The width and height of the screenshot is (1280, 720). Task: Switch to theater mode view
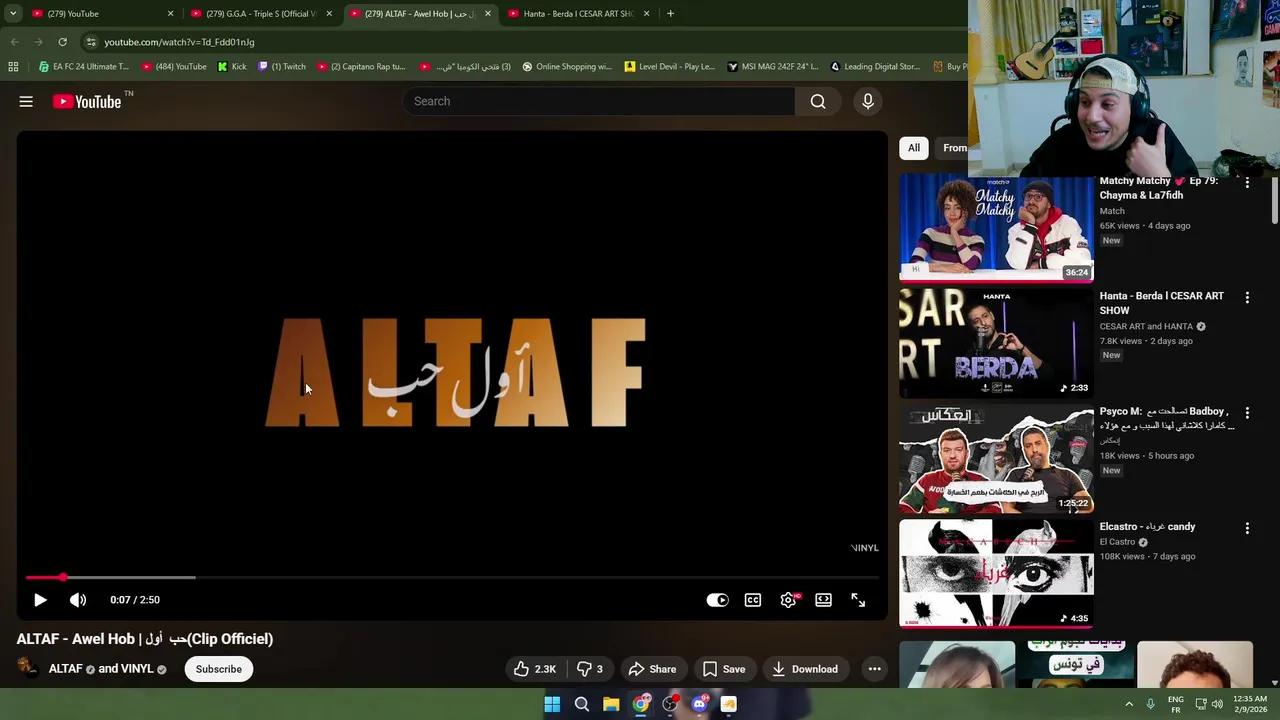(823, 600)
